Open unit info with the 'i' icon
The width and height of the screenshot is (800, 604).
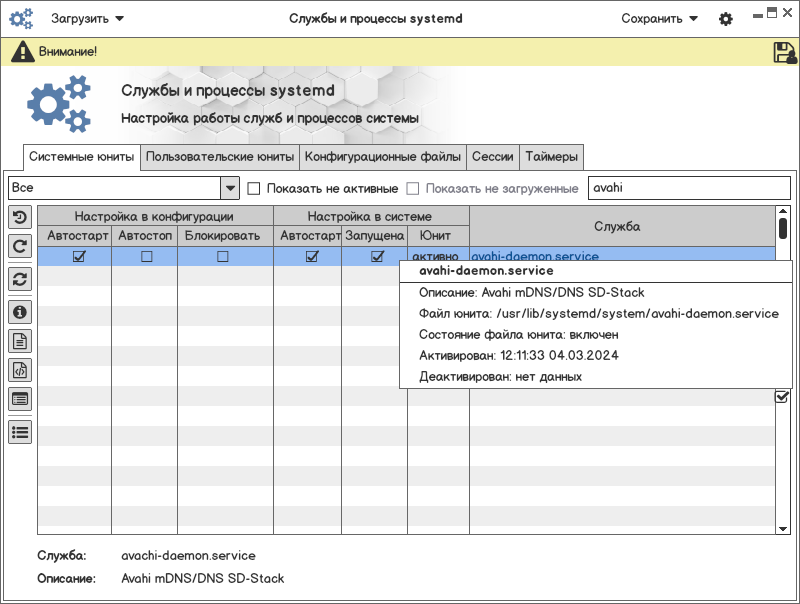click(x=20, y=312)
